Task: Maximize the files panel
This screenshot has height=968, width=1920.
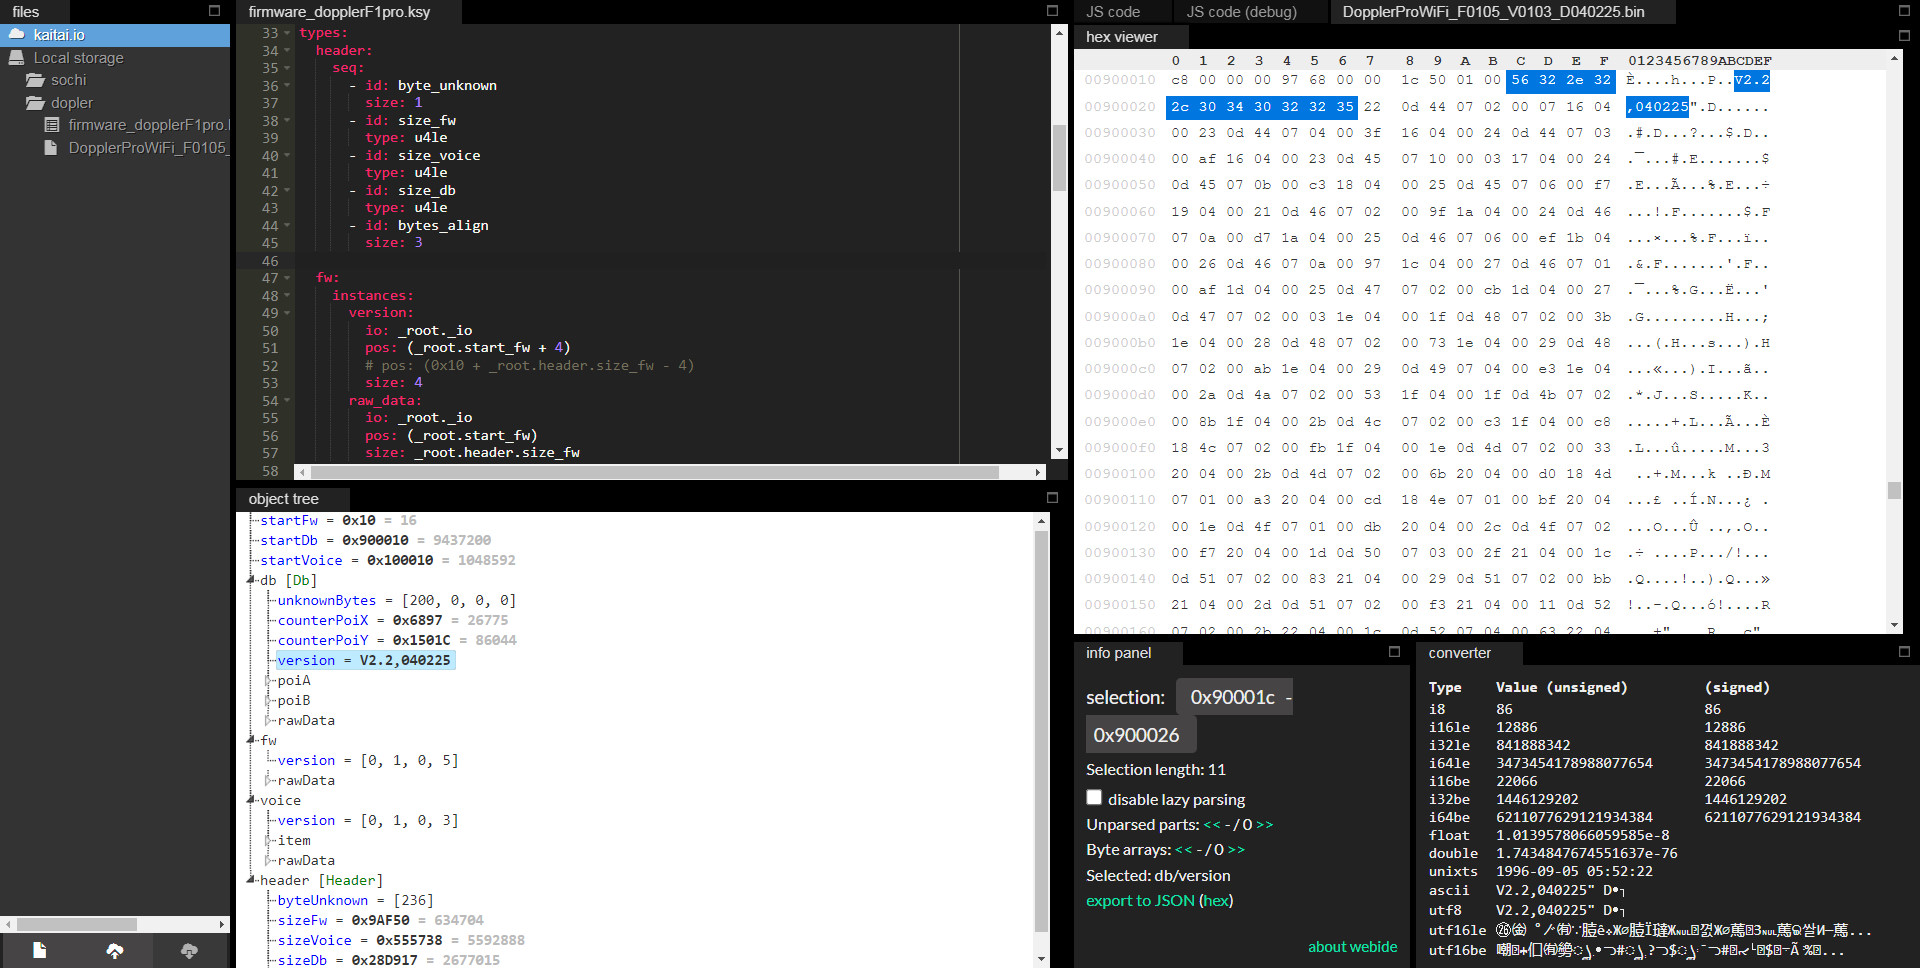Action: (214, 11)
